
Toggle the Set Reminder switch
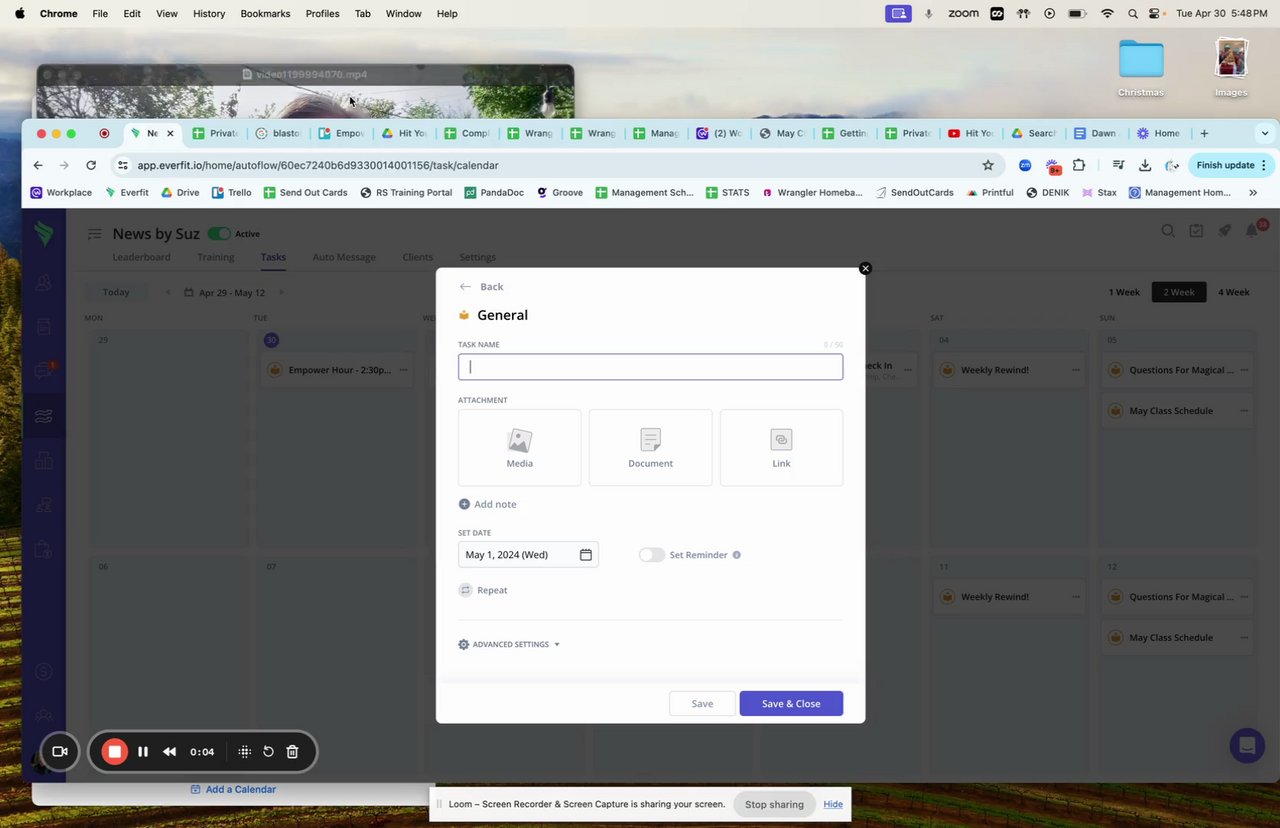click(652, 555)
